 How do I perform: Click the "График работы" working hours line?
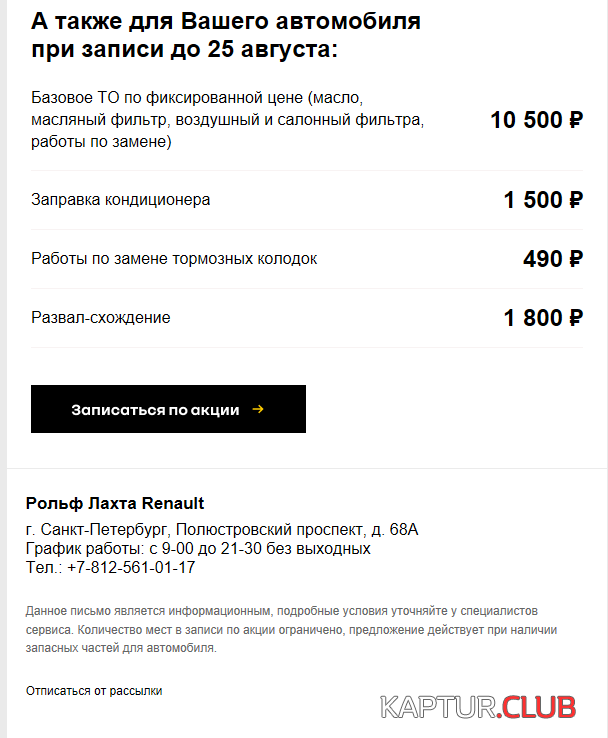(x=198, y=548)
